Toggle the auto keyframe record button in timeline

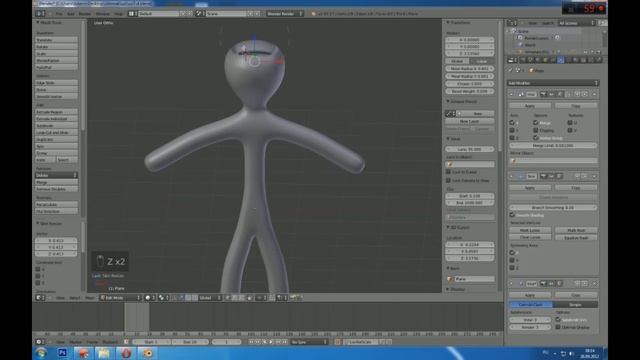tap(338, 342)
